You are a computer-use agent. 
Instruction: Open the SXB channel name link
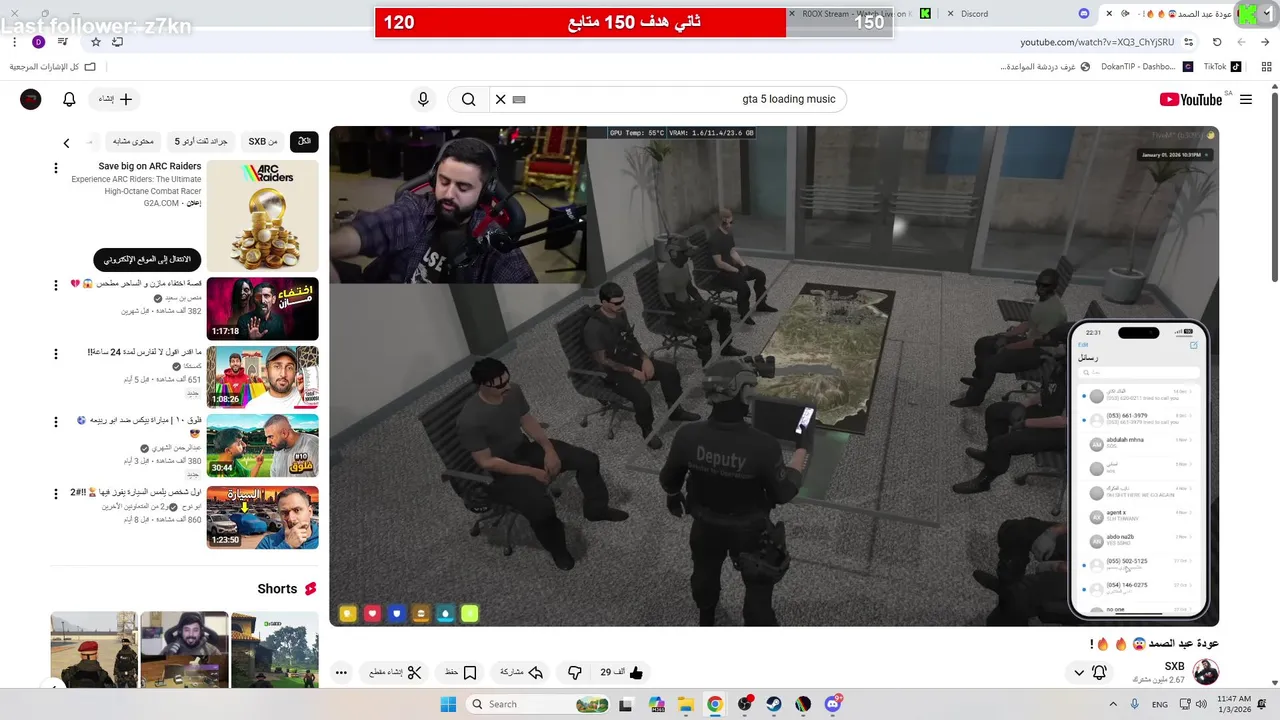1174,667
